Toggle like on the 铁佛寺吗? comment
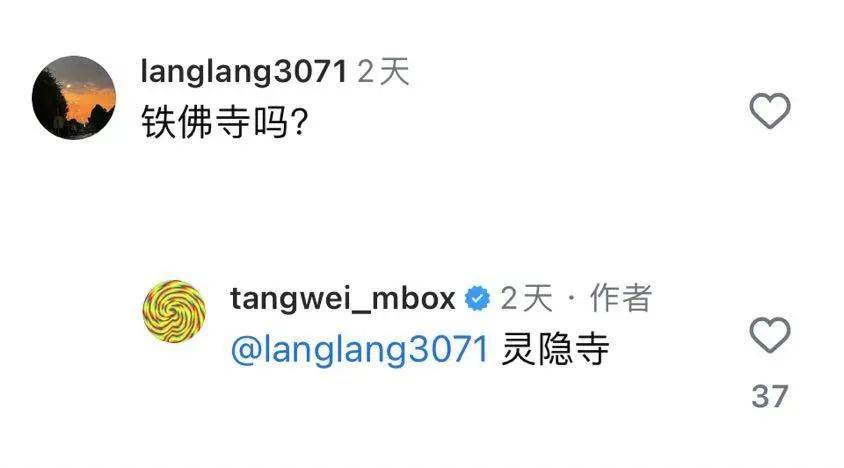 point(770,111)
